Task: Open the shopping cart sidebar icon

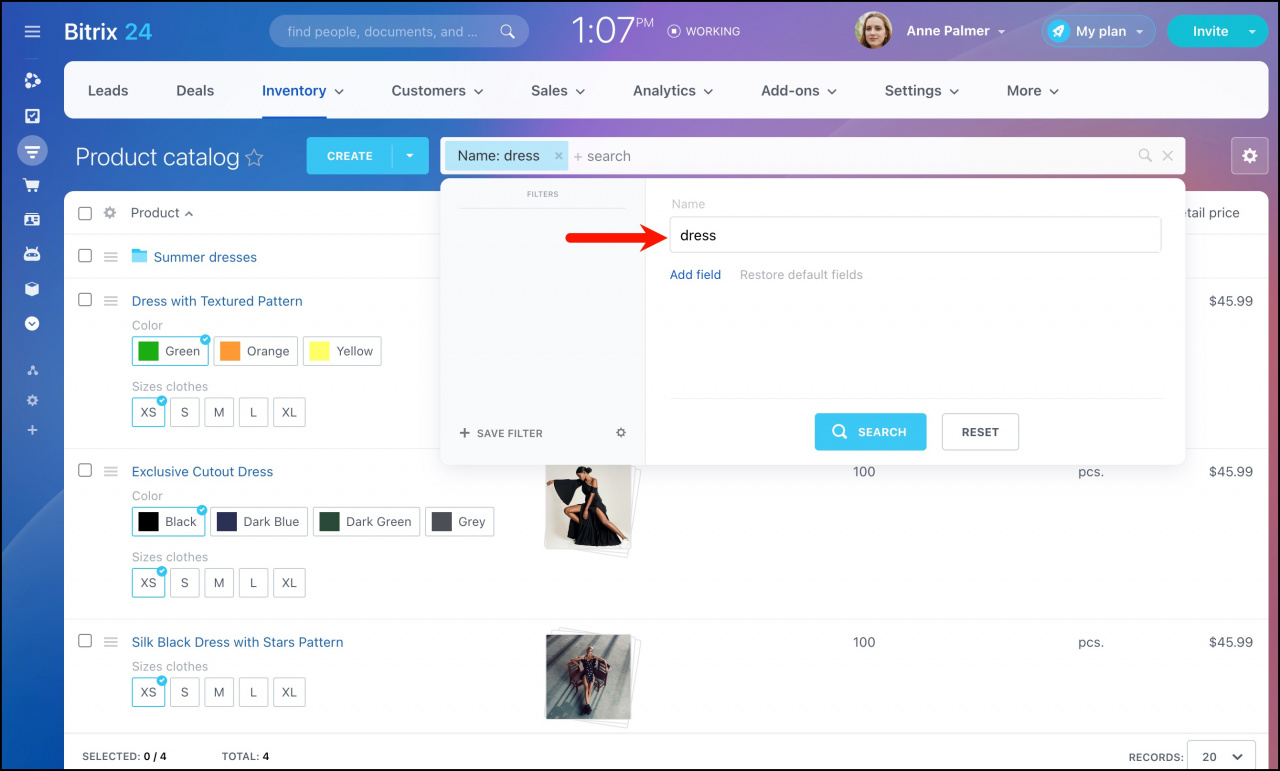Action: pyautogui.click(x=32, y=185)
